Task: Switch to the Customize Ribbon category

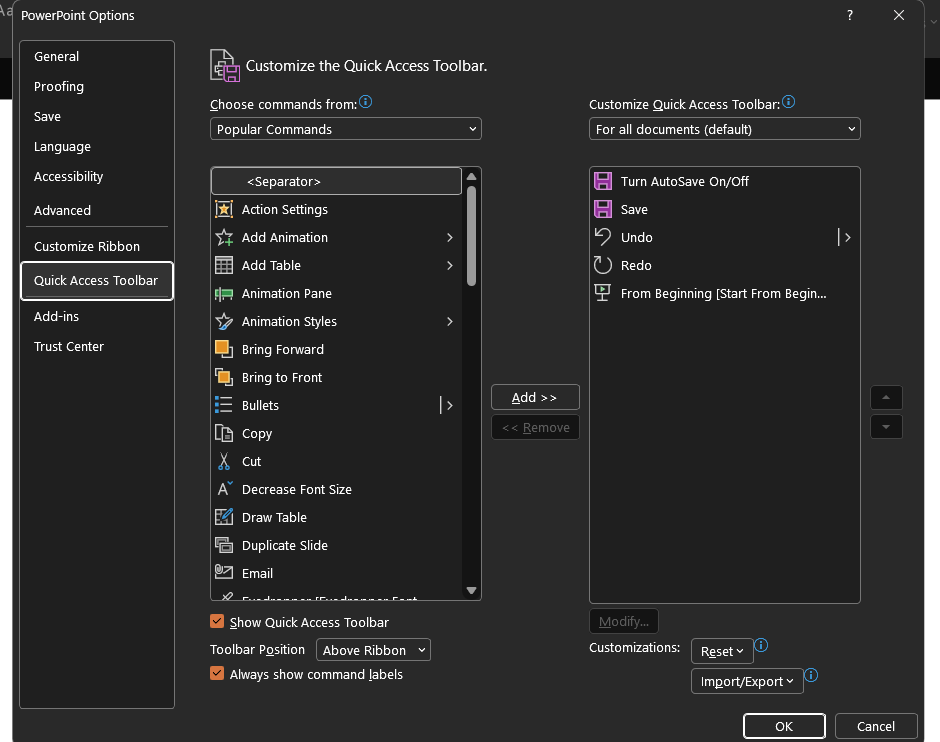Action: [x=87, y=246]
